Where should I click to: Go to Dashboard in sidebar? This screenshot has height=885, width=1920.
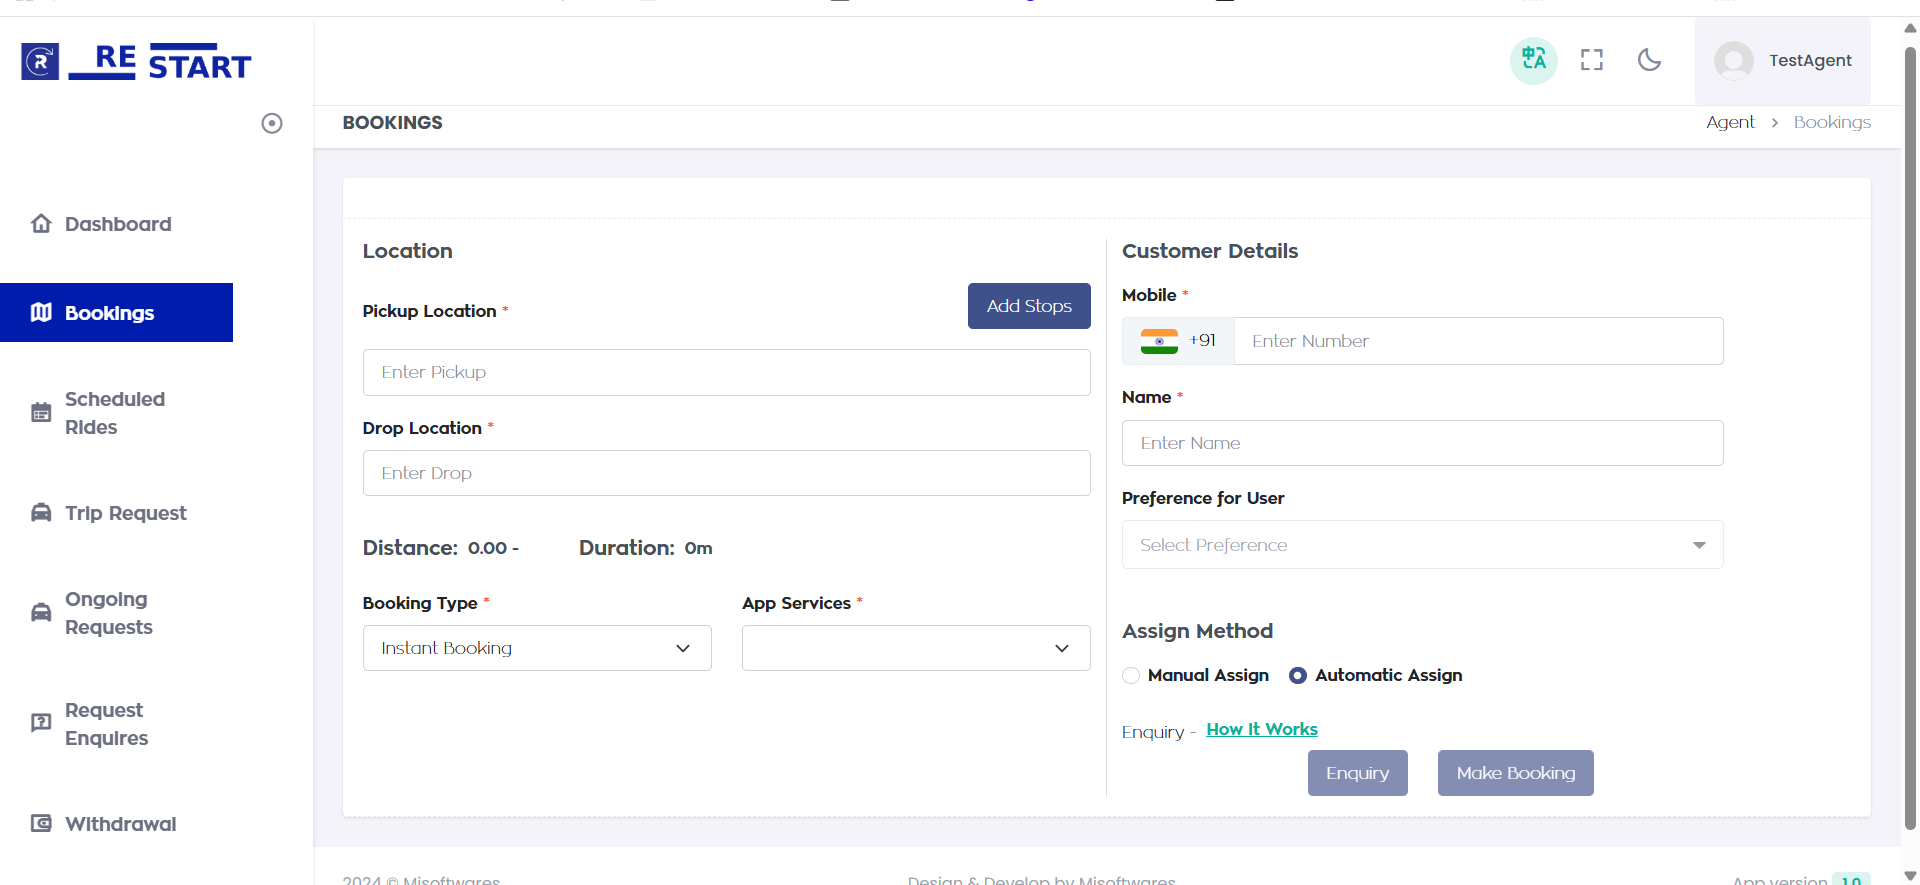(117, 224)
